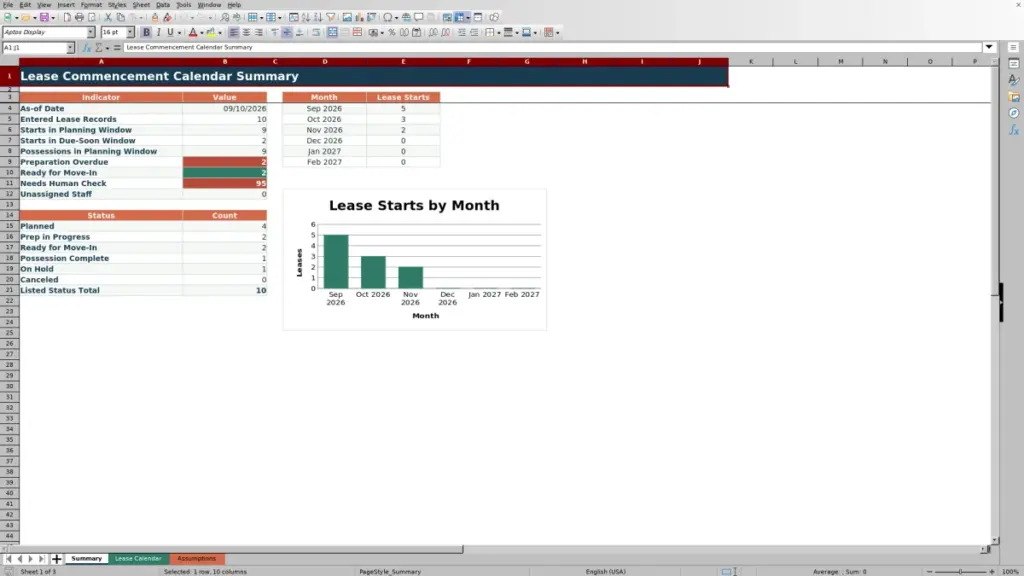1024x576 pixels.
Task: Click the Format as Percent icon
Action: [x=392, y=33]
